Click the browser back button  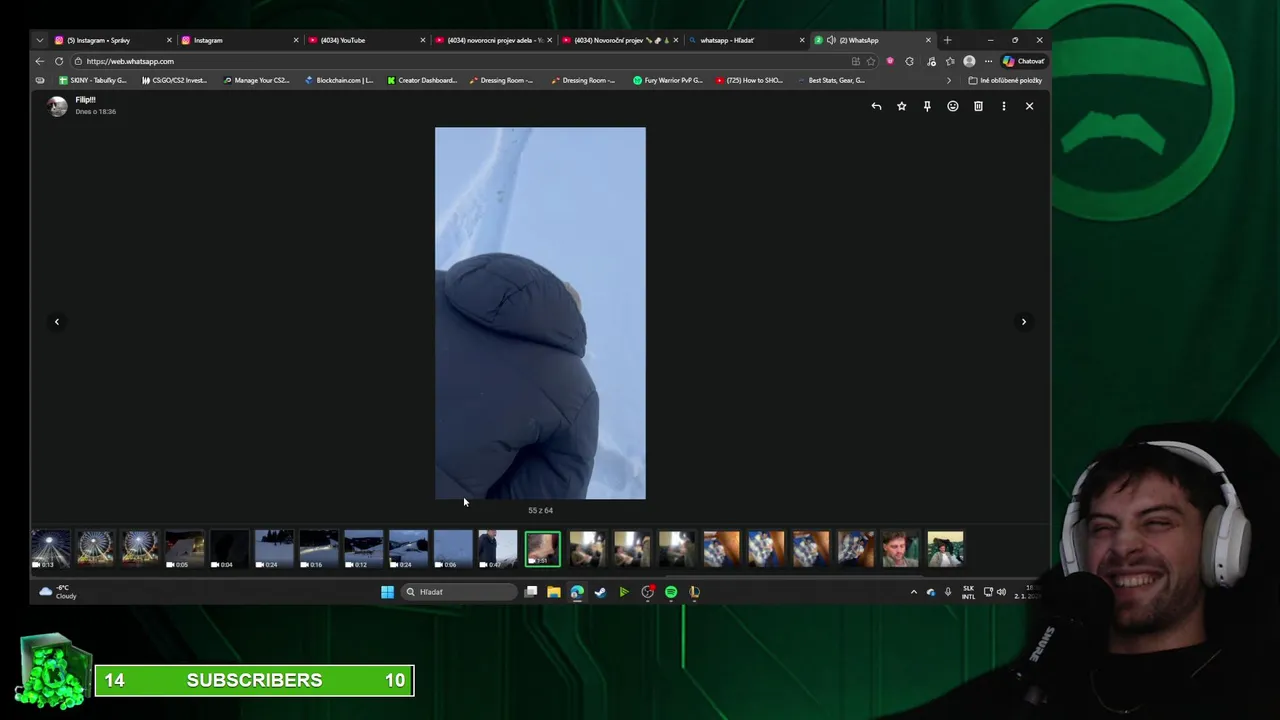(40, 61)
